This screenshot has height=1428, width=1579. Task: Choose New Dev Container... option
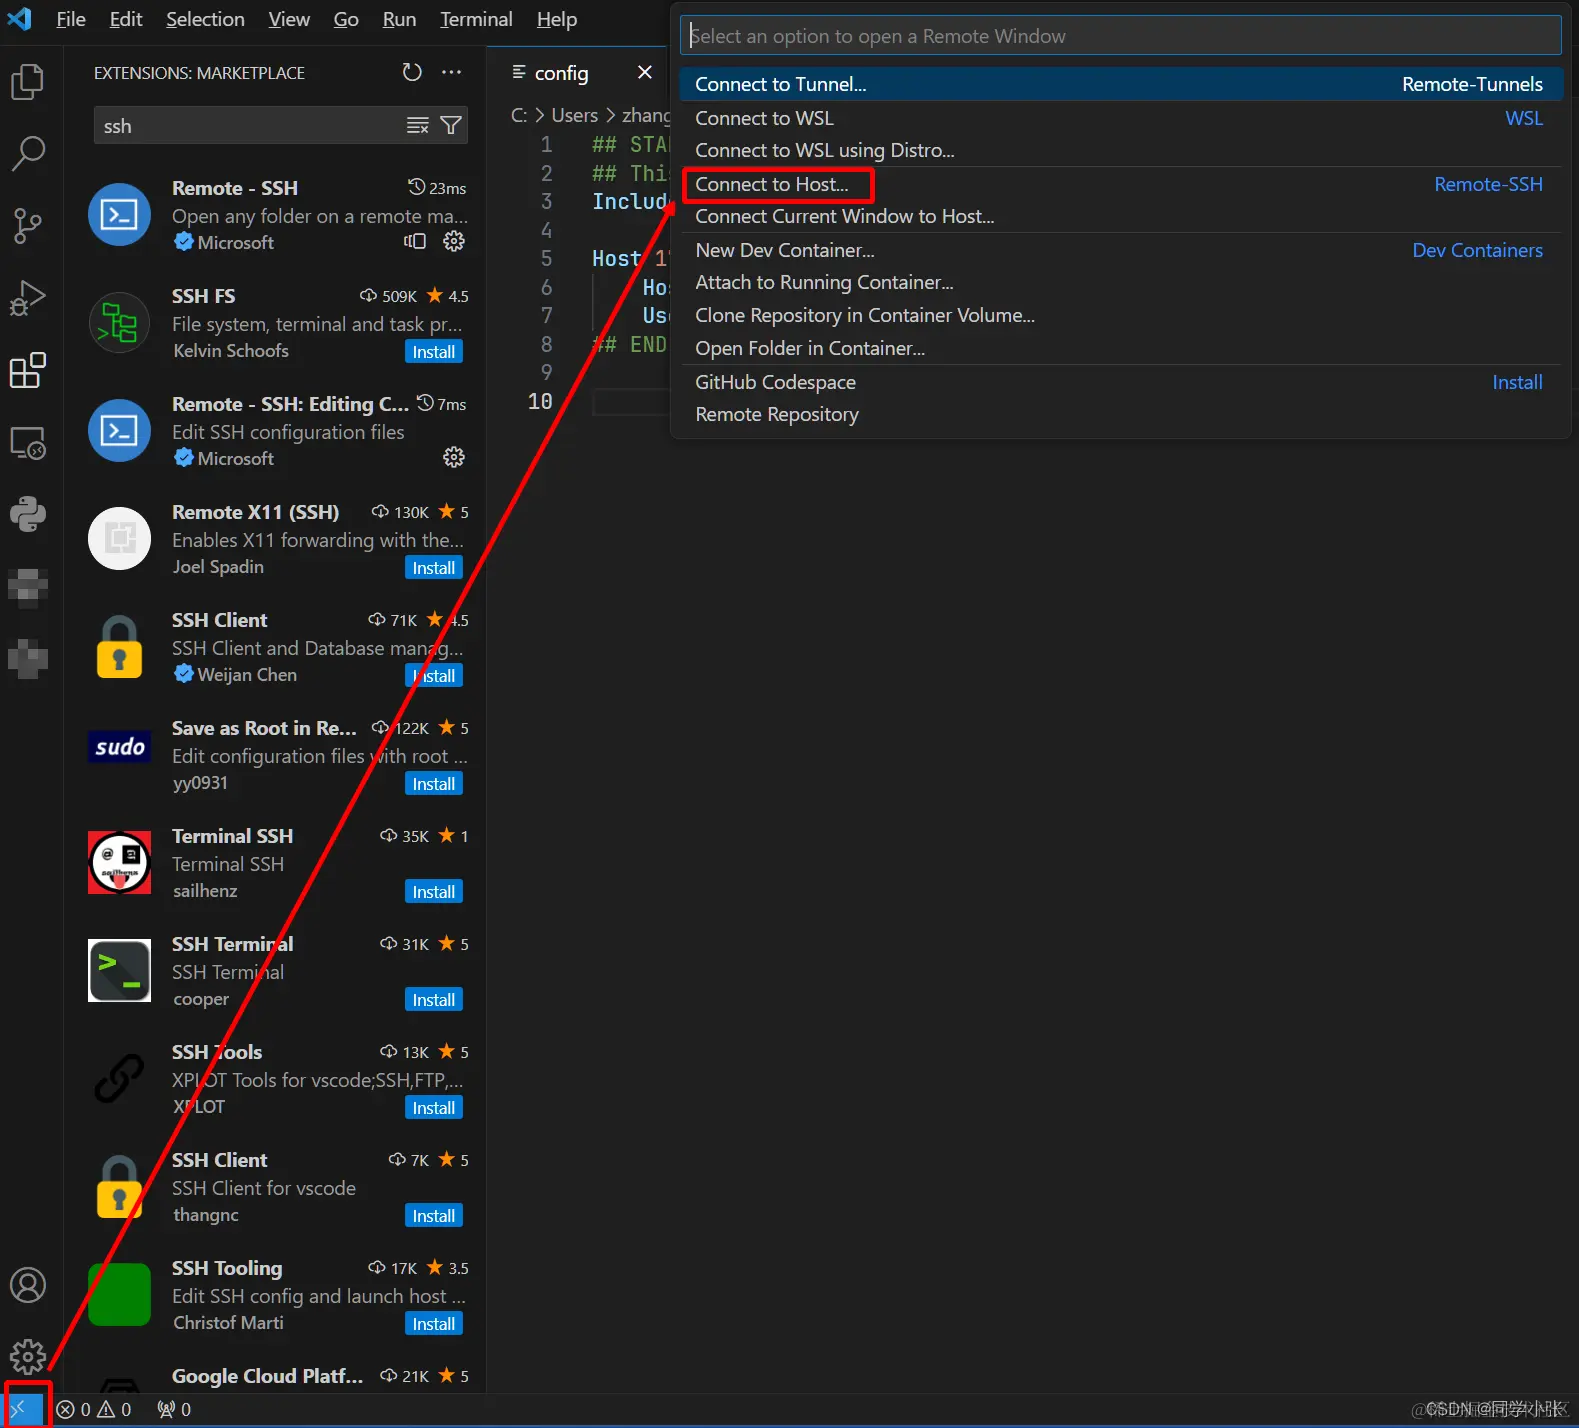[x=1120, y=250]
